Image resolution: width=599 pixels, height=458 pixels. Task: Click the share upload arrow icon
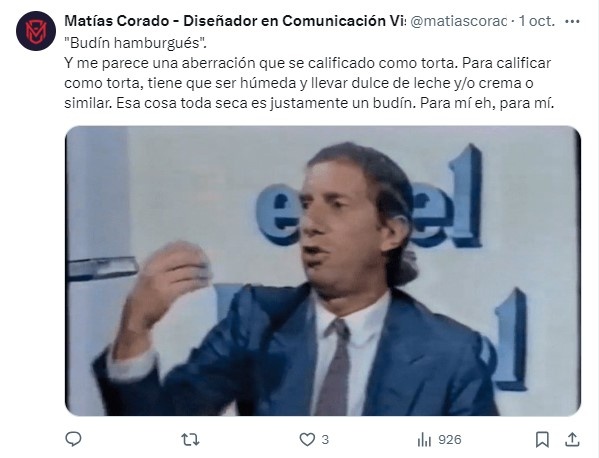(572, 439)
